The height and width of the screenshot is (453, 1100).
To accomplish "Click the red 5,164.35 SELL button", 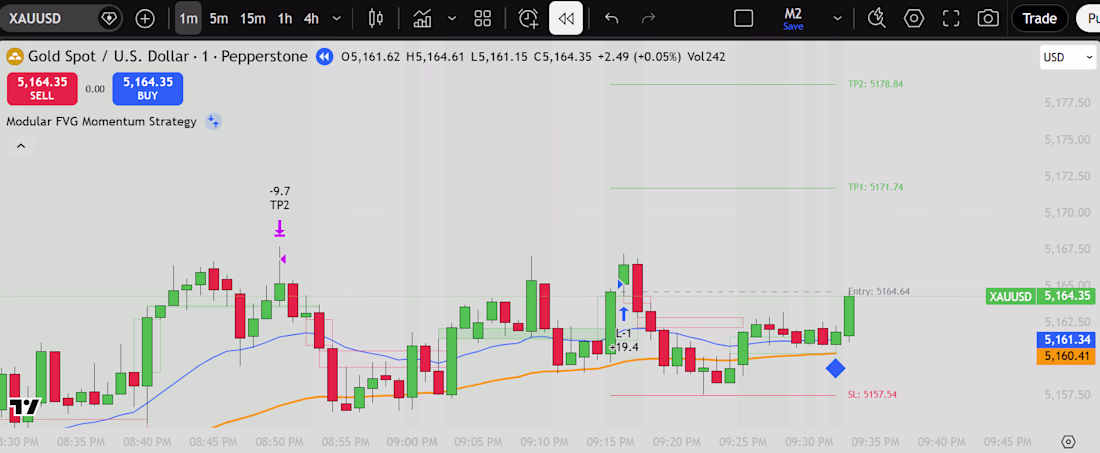I will pos(41,88).
